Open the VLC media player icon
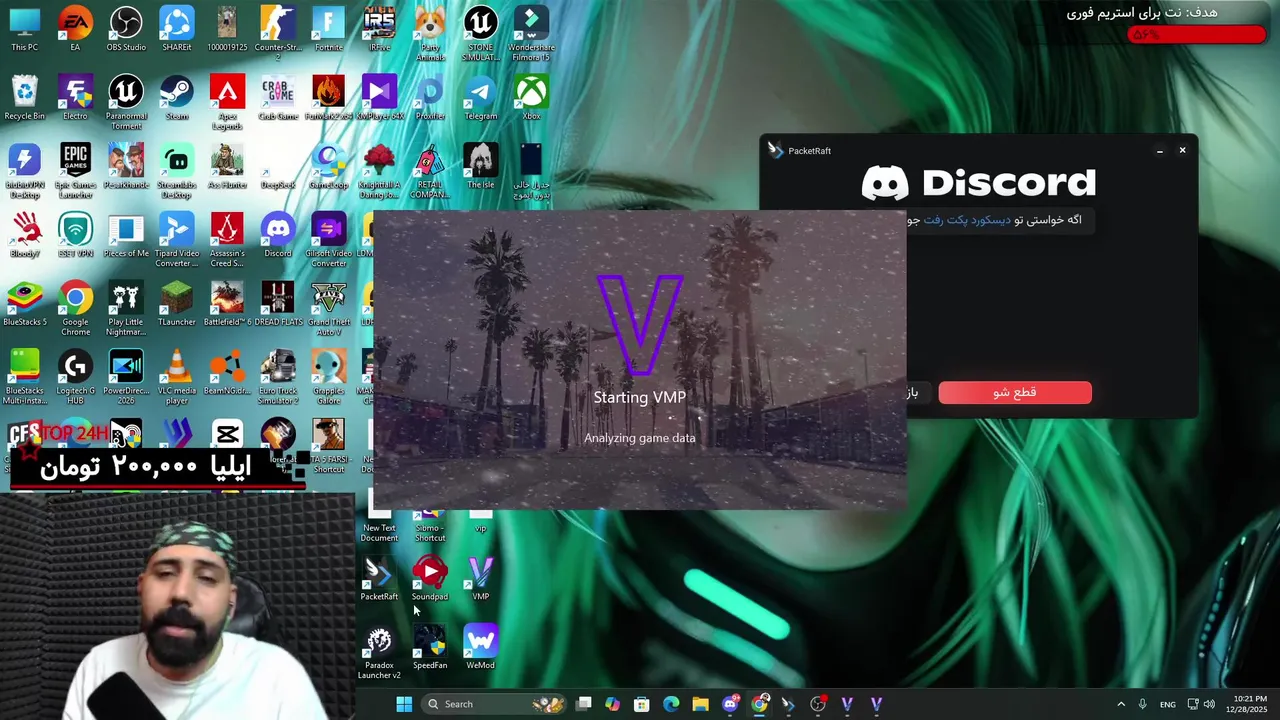Viewport: 1280px width, 720px height. (x=177, y=376)
